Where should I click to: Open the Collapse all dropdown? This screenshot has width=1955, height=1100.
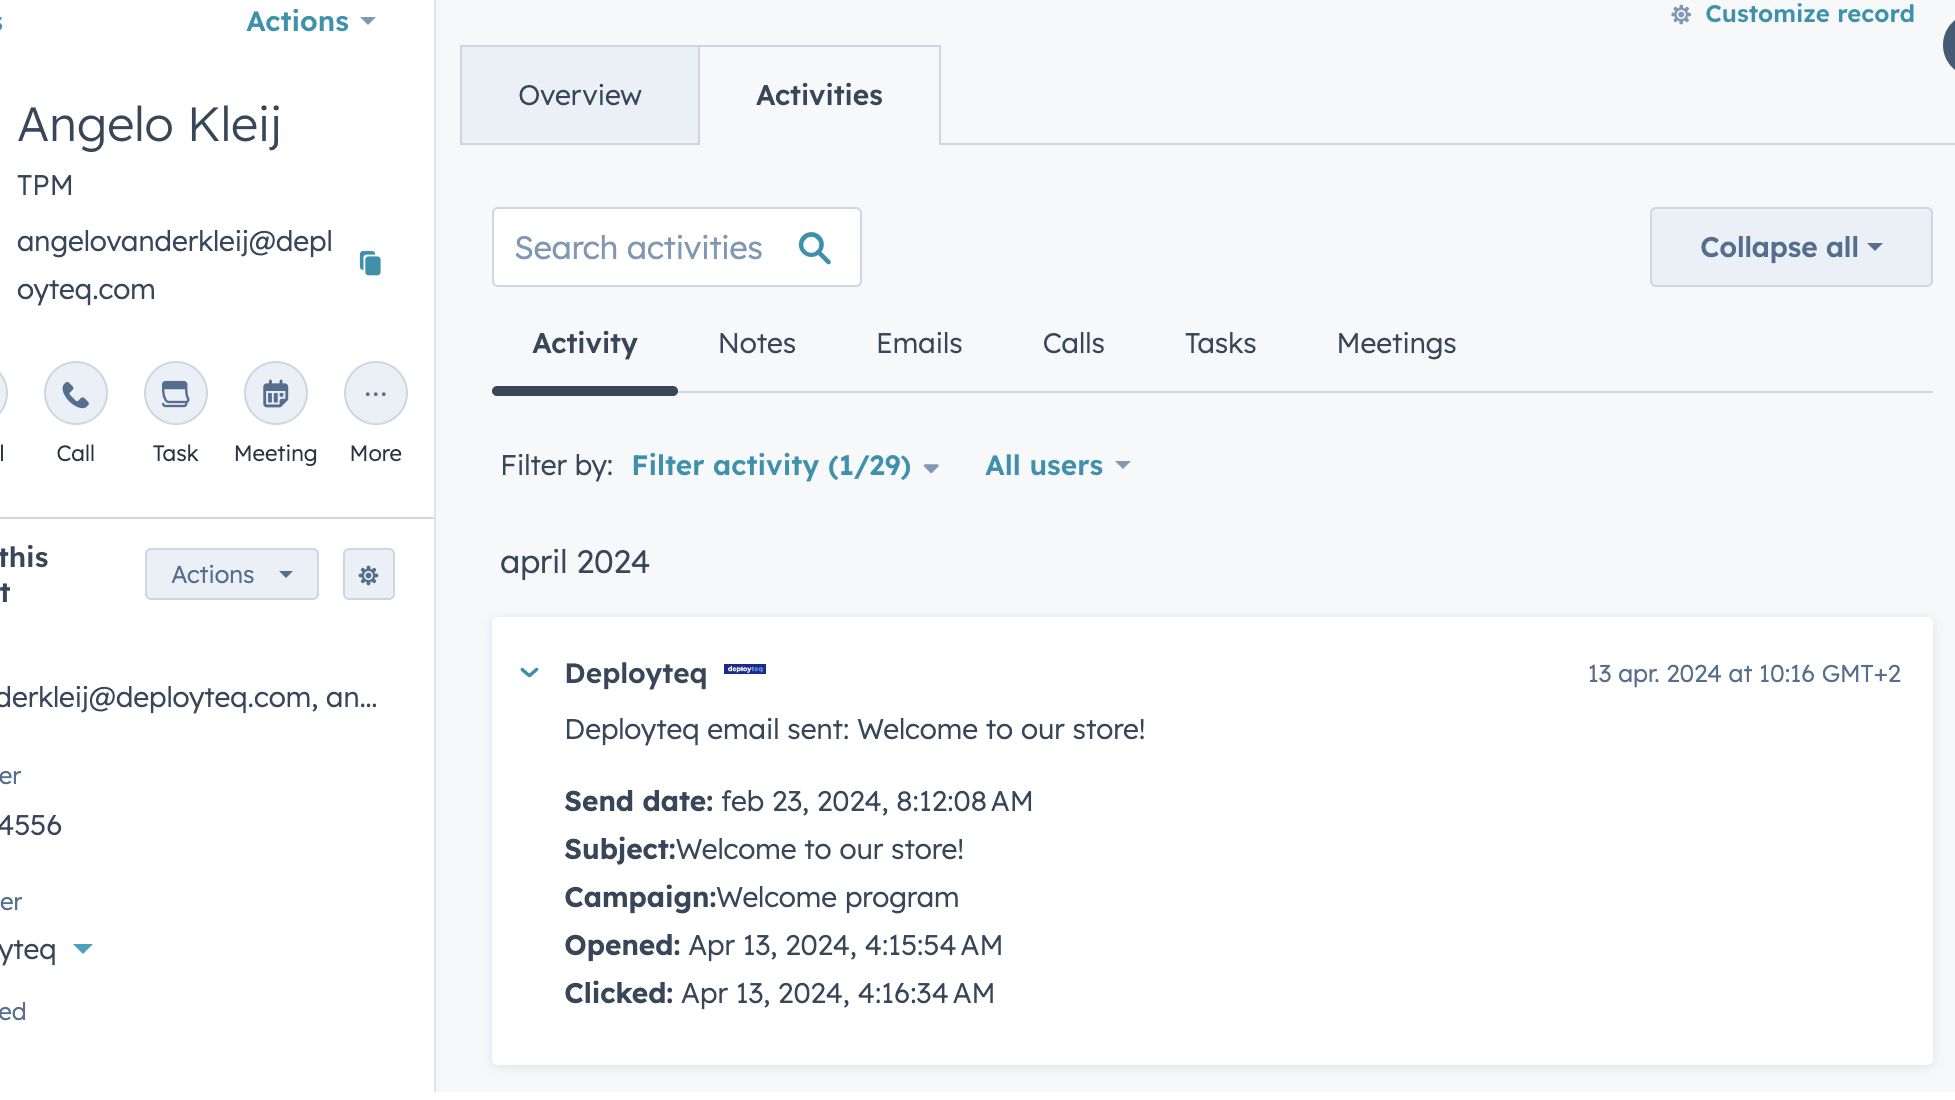click(1790, 247)
